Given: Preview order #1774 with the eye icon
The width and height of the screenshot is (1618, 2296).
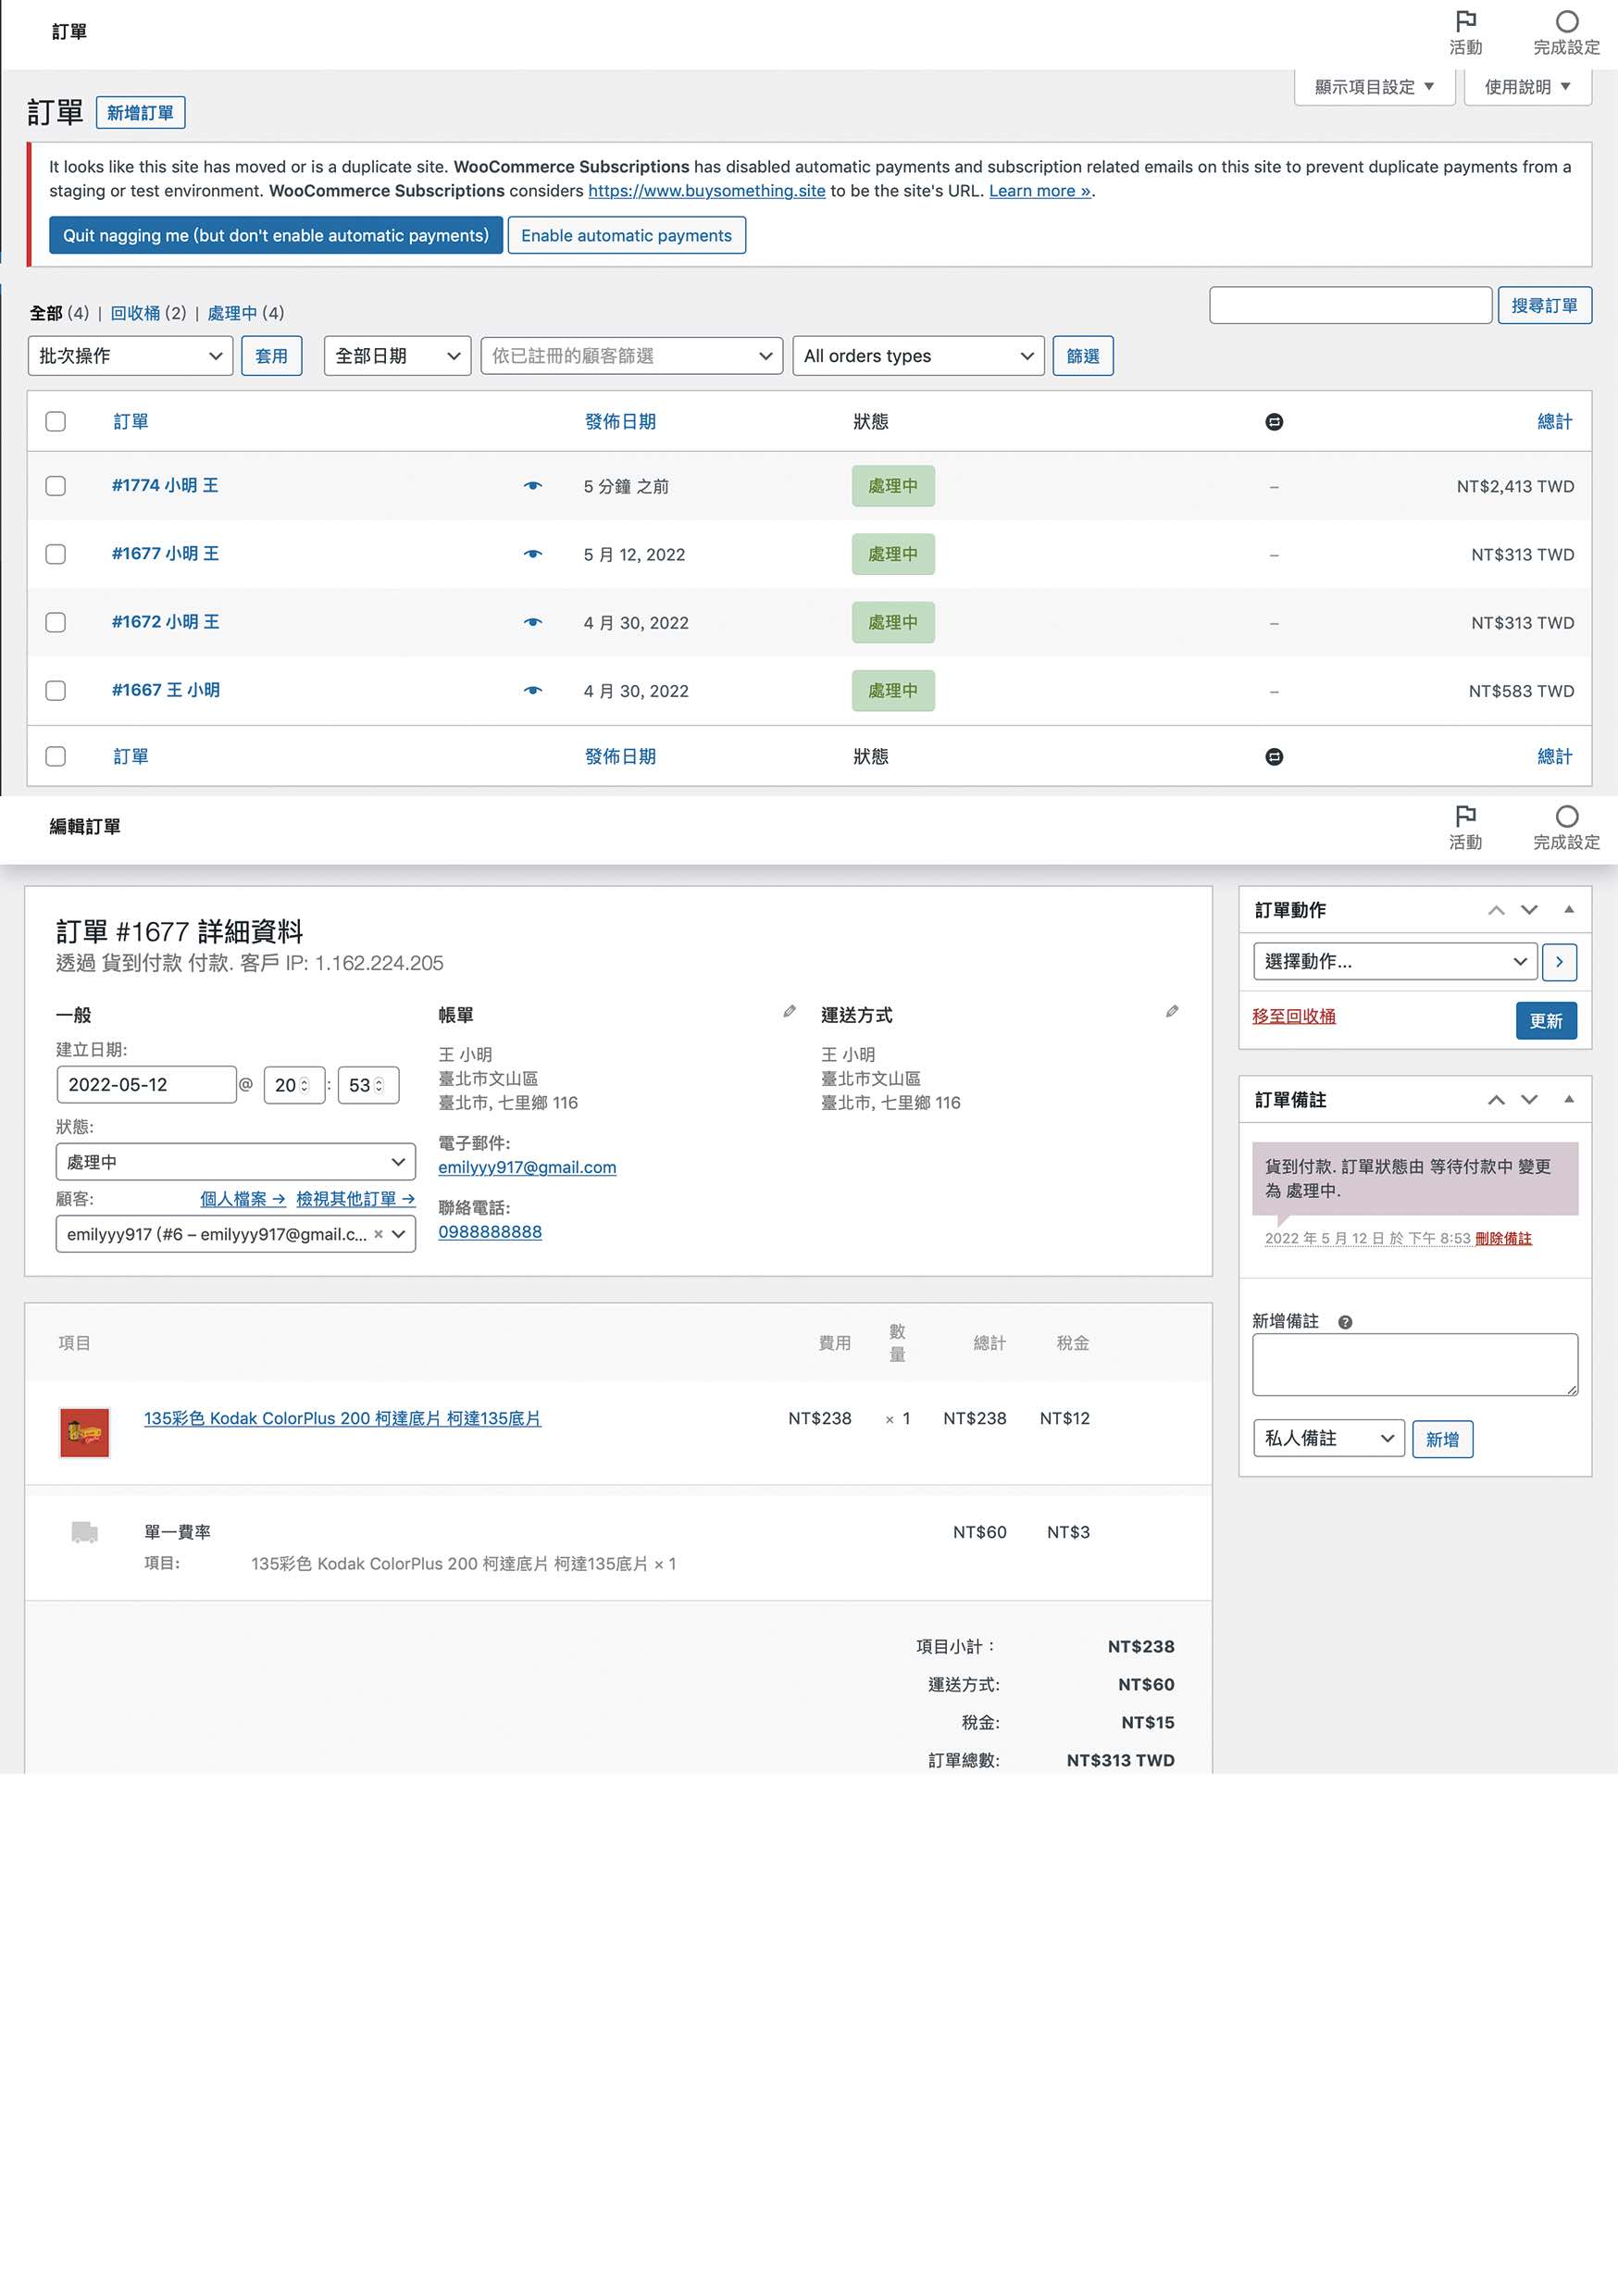Looking at the screenshot, I should (x=533, y=486).
